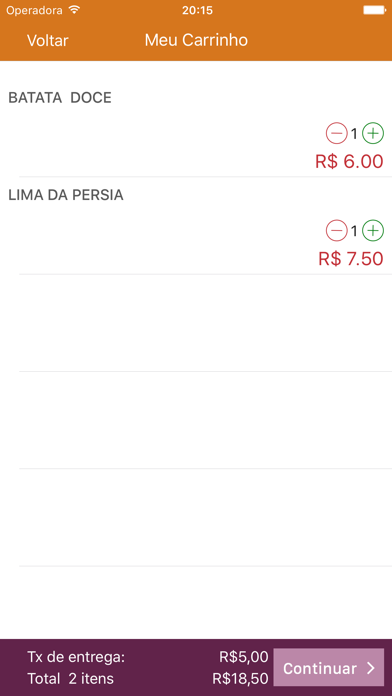Screen dimensions: 392x696
Task: Decrease BATATA DOCE quantity with minus icon
Action: pyautogui.click(x=337, y=134)
